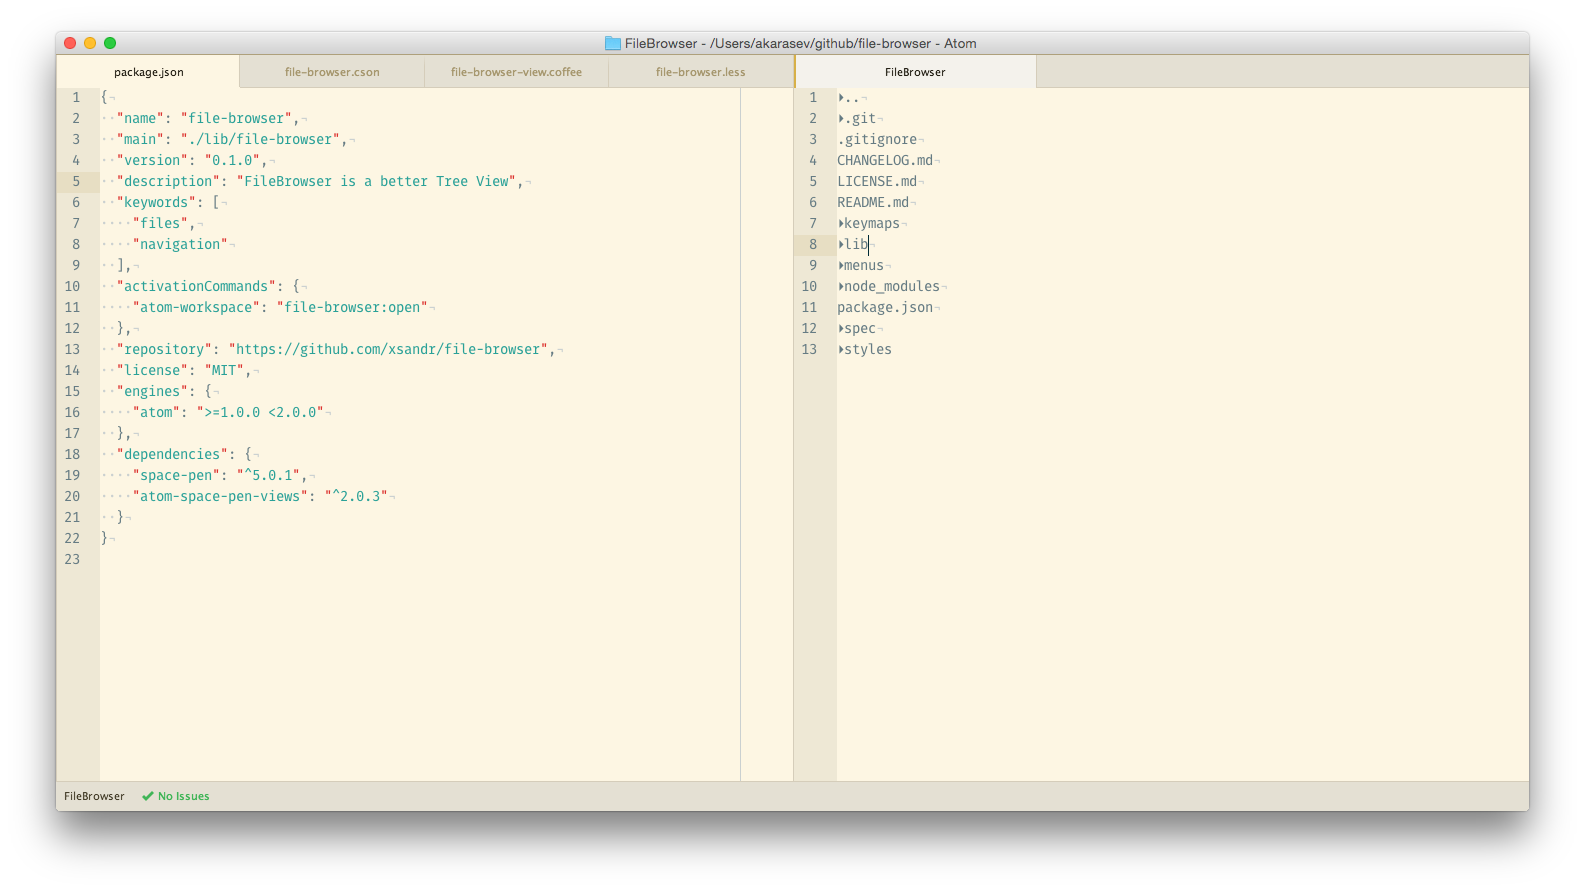
Task: Click the "^2.0.3" version value
Action: (356, 496)
